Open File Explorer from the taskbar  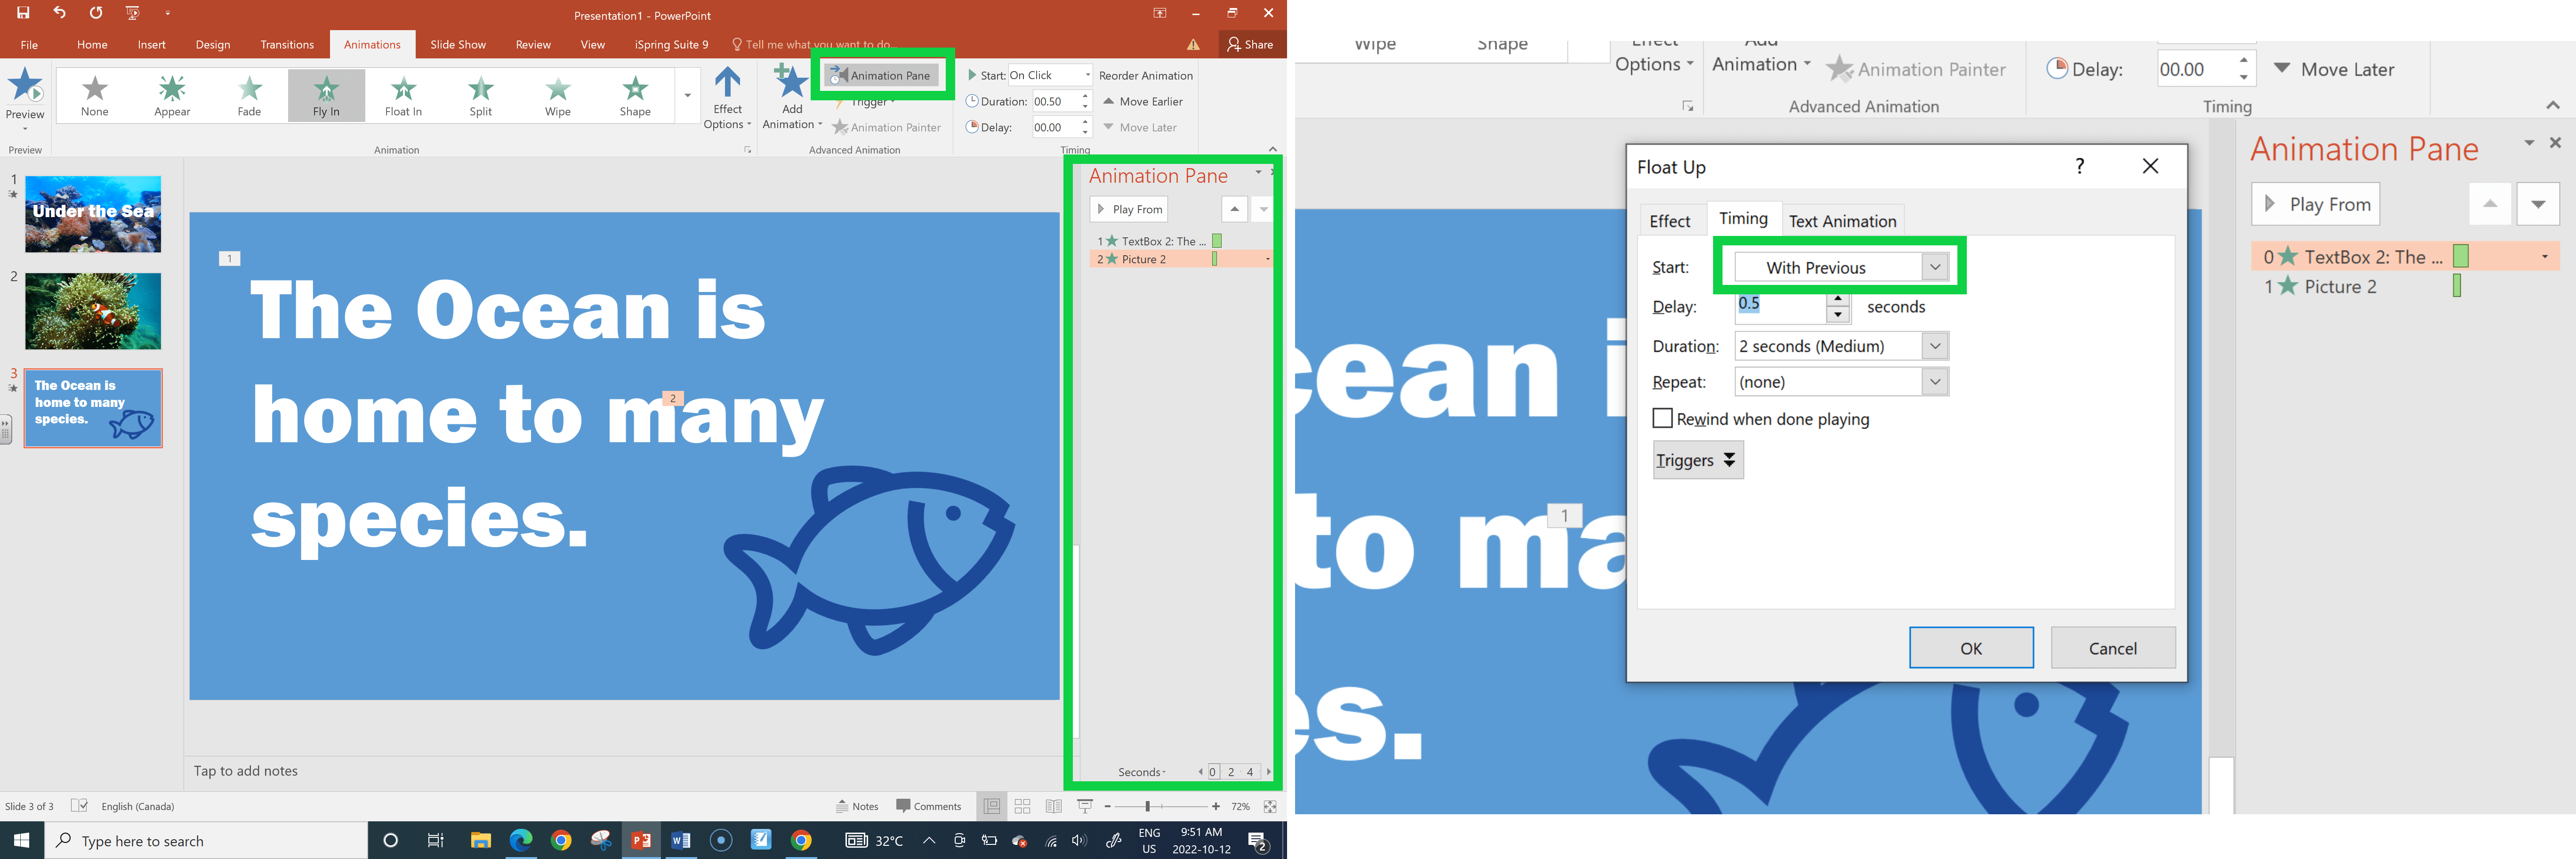[481, 840]
